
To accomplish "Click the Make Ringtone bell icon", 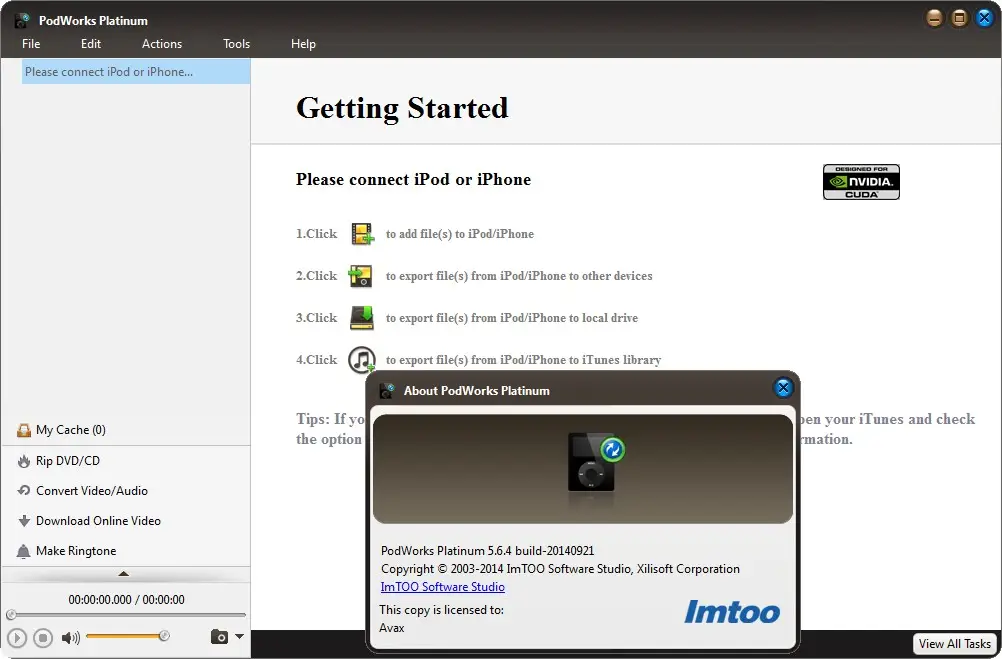I will [24, 551].
